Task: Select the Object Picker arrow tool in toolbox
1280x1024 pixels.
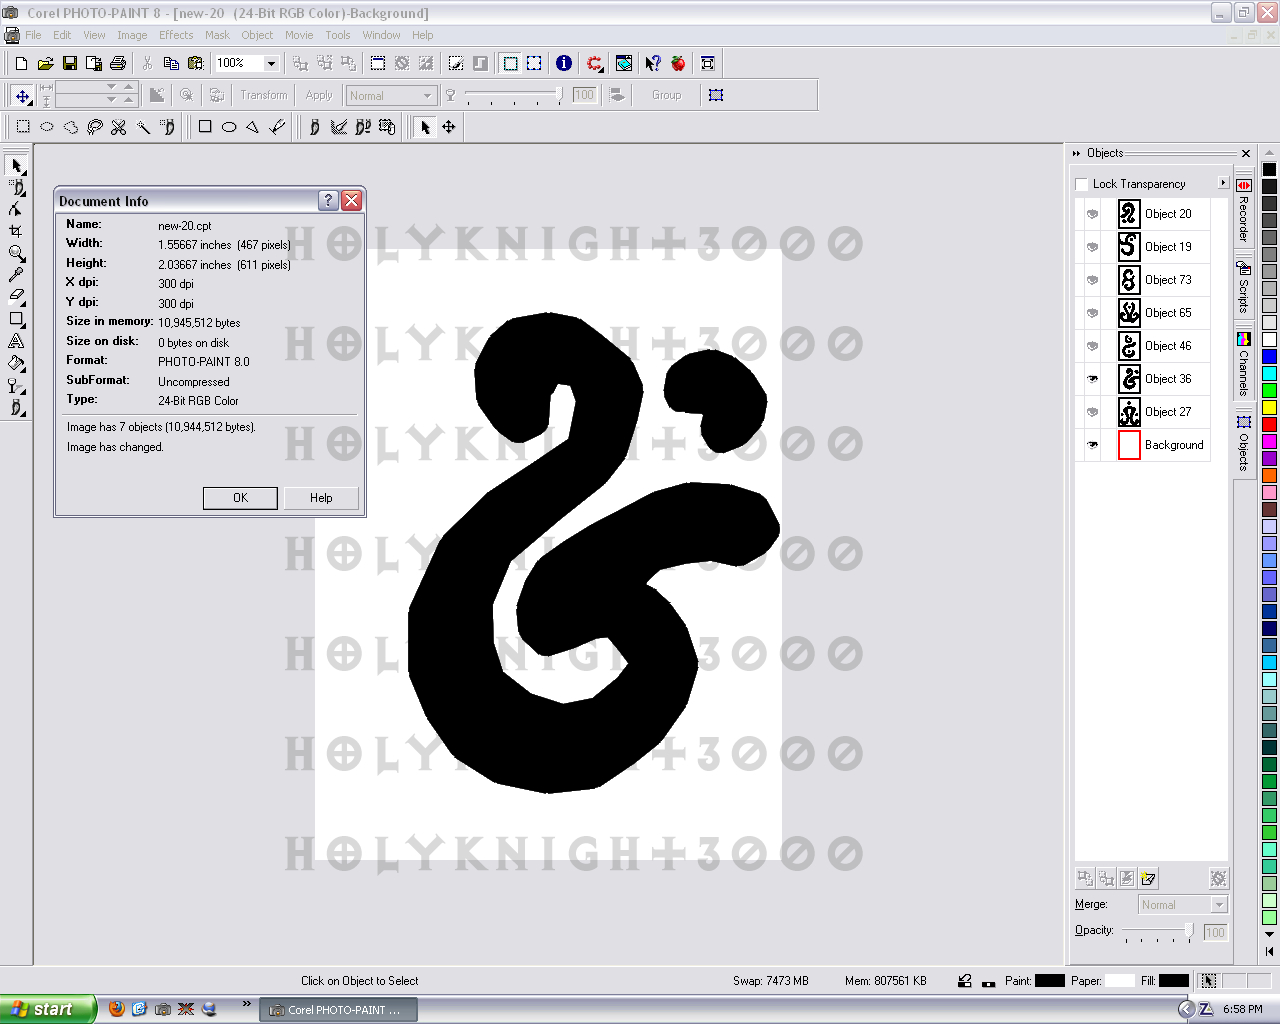Action: point(16,165)
